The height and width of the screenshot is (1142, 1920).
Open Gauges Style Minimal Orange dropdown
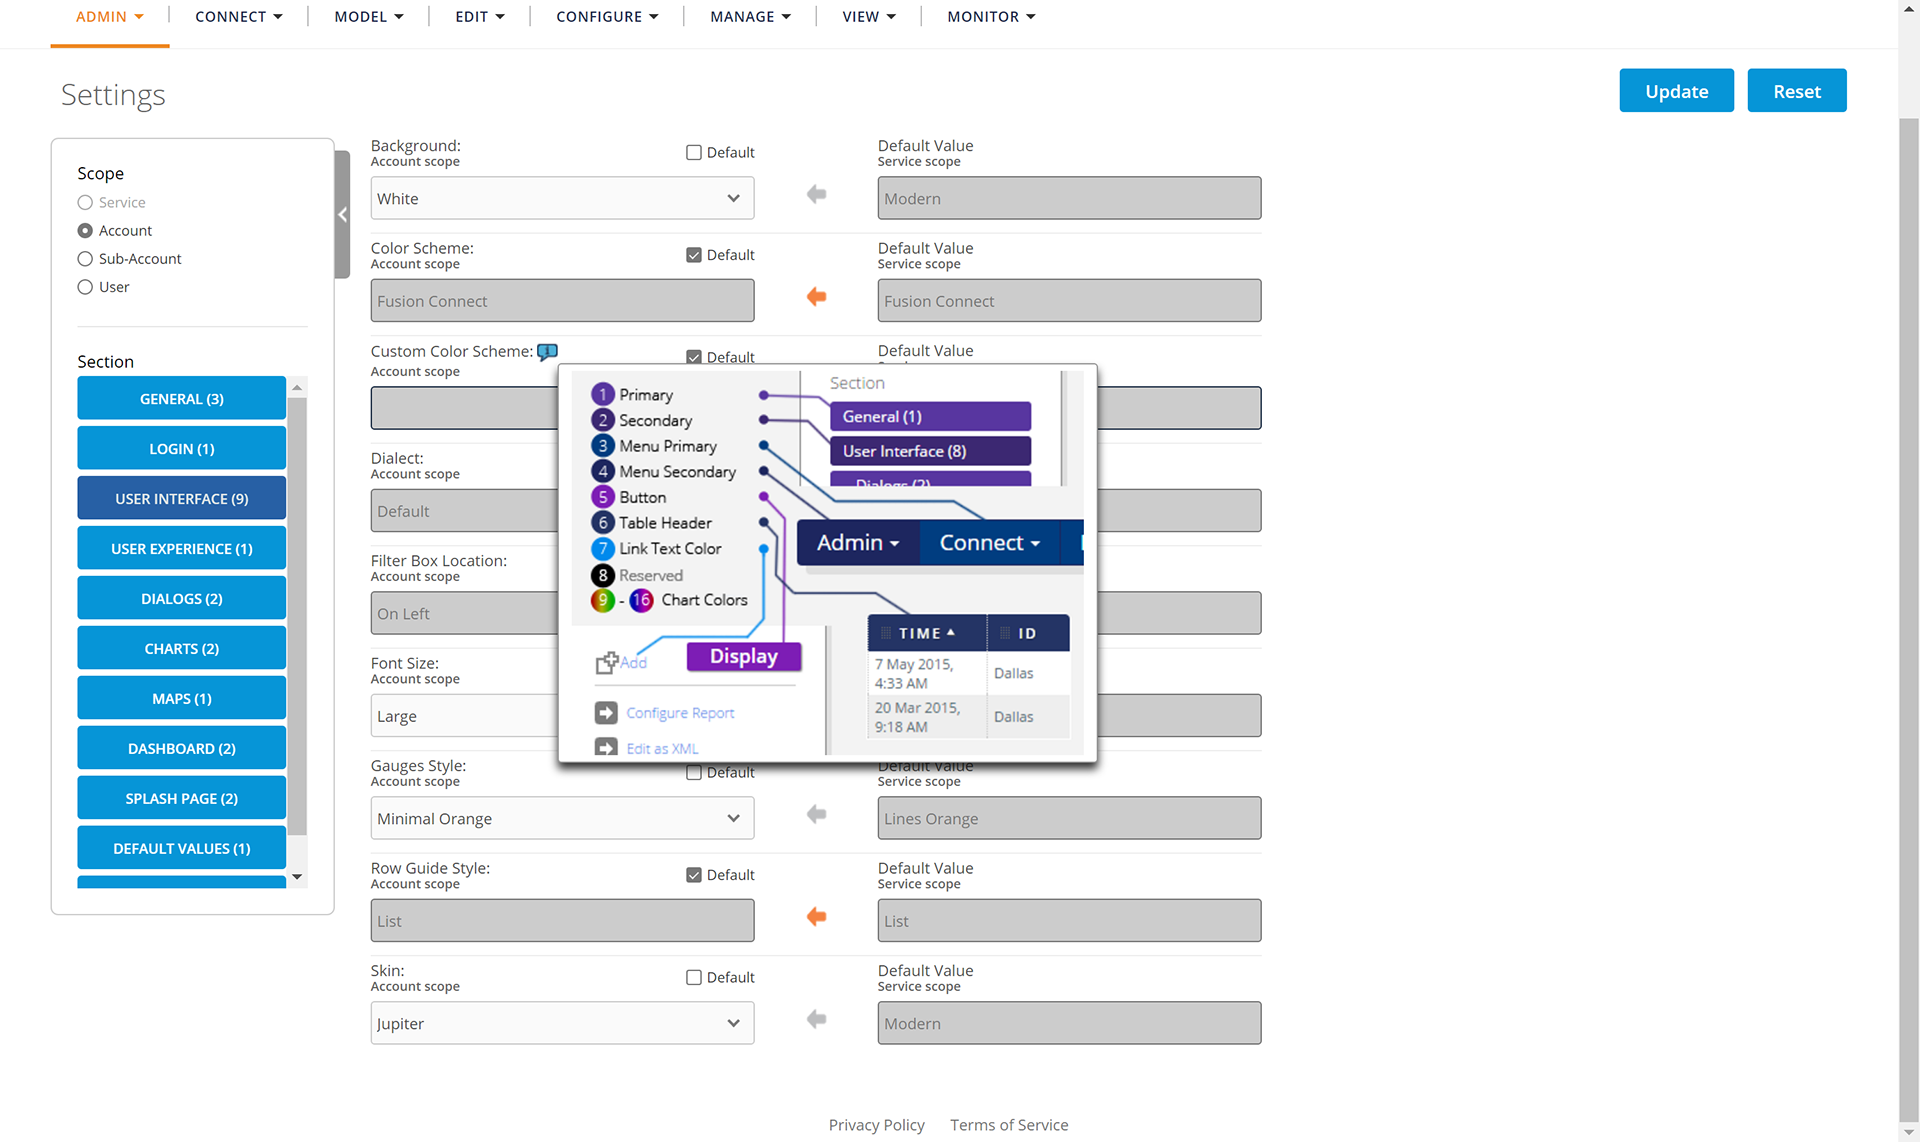tap(562, 819)
